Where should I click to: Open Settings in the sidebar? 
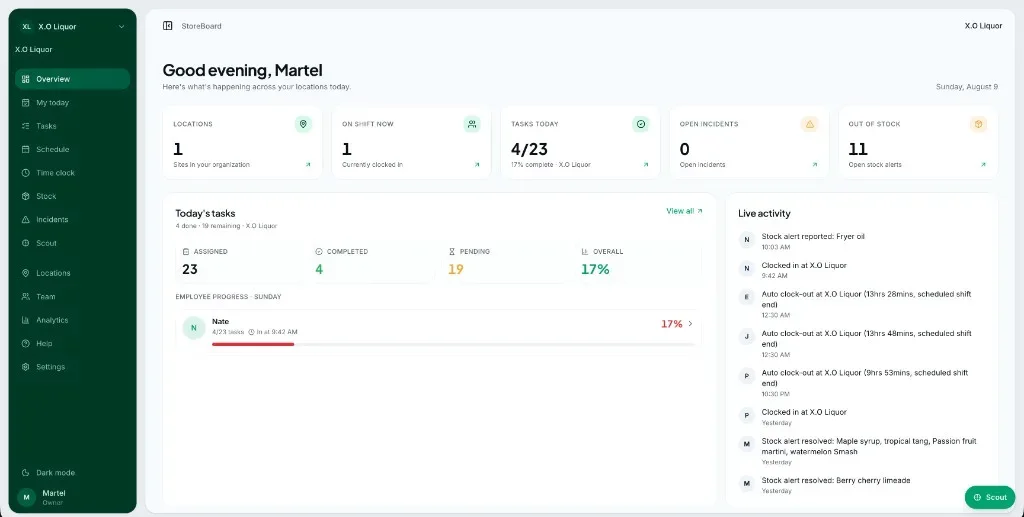coord(72,368)
